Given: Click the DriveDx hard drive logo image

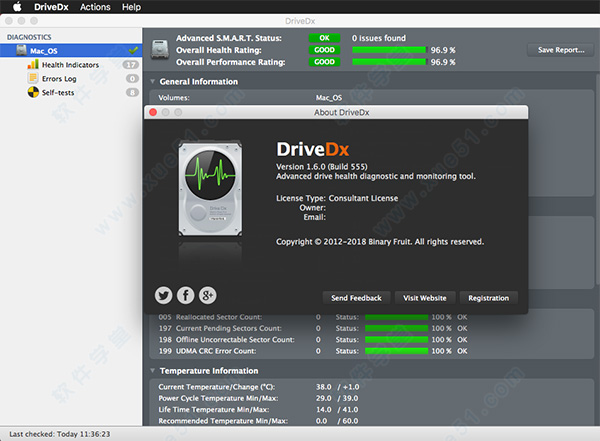Looking at the screenshot, I should click(x=210, y=188).
